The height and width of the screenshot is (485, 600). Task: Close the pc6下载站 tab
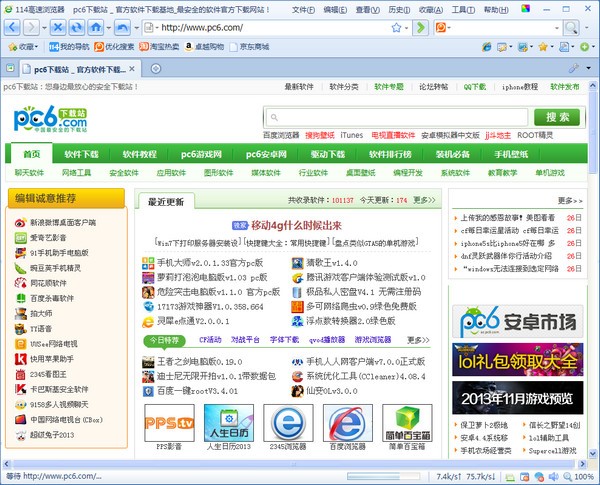(x=132, y=69)
